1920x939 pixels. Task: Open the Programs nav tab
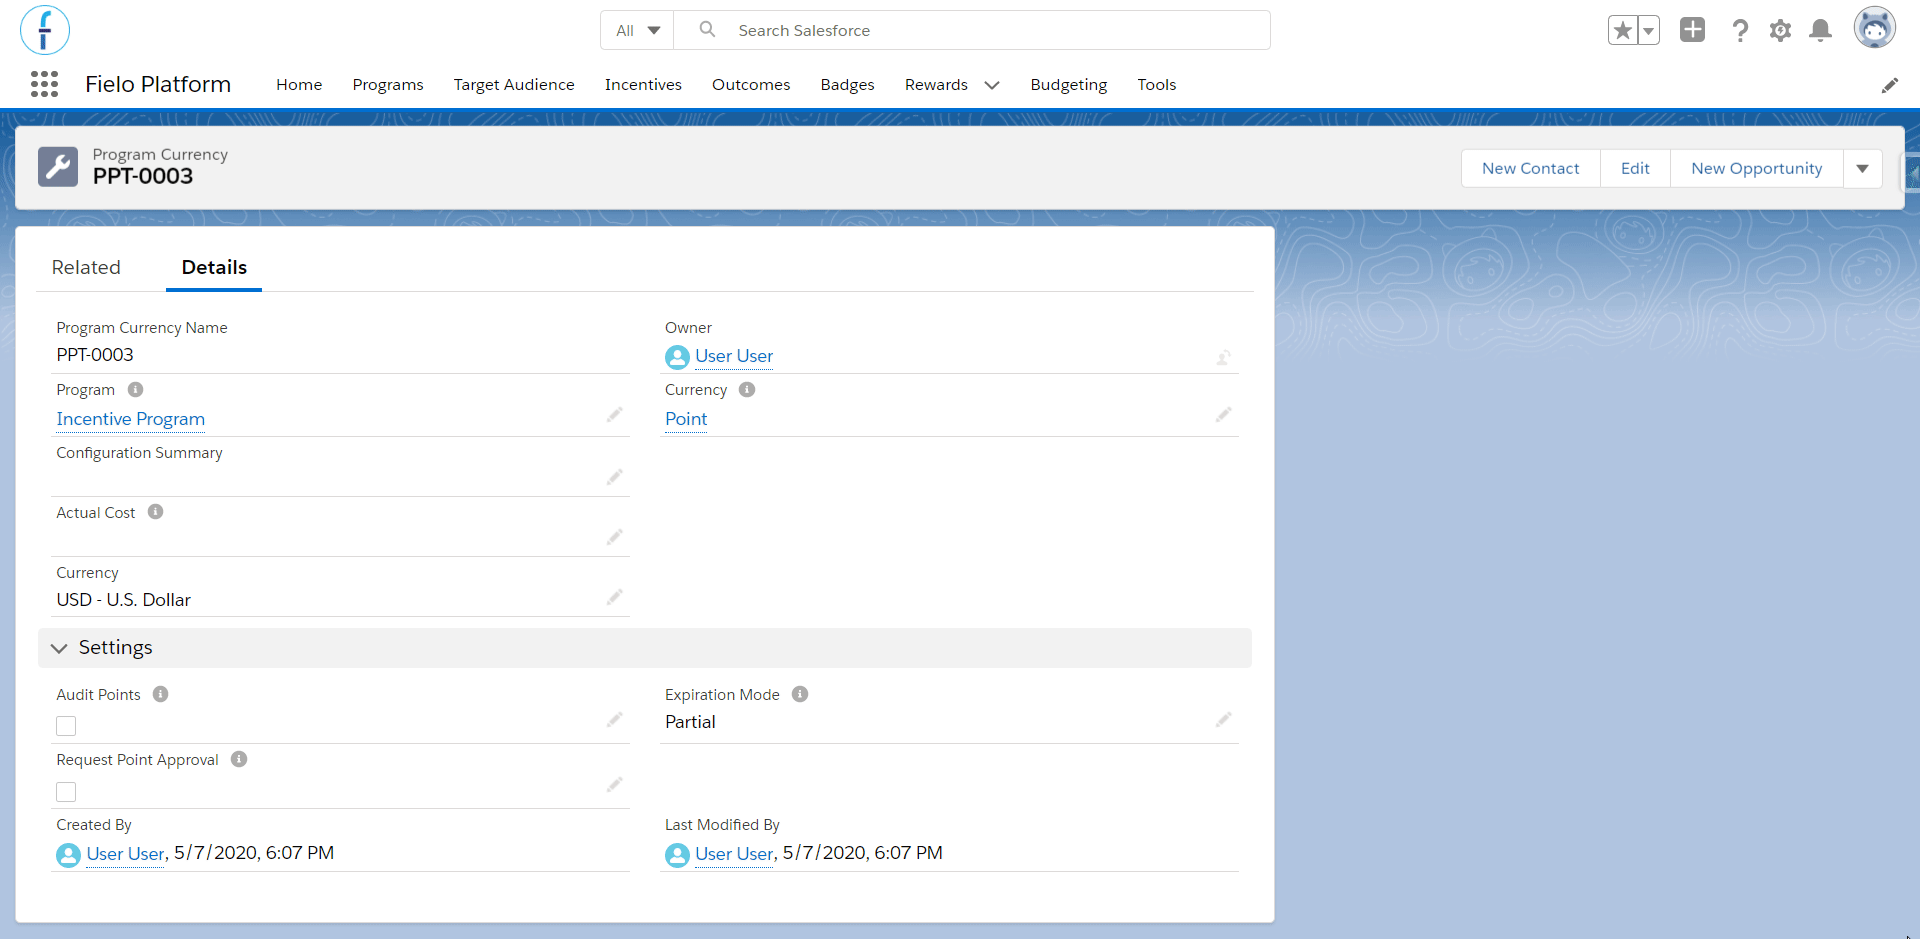[388, 85]
